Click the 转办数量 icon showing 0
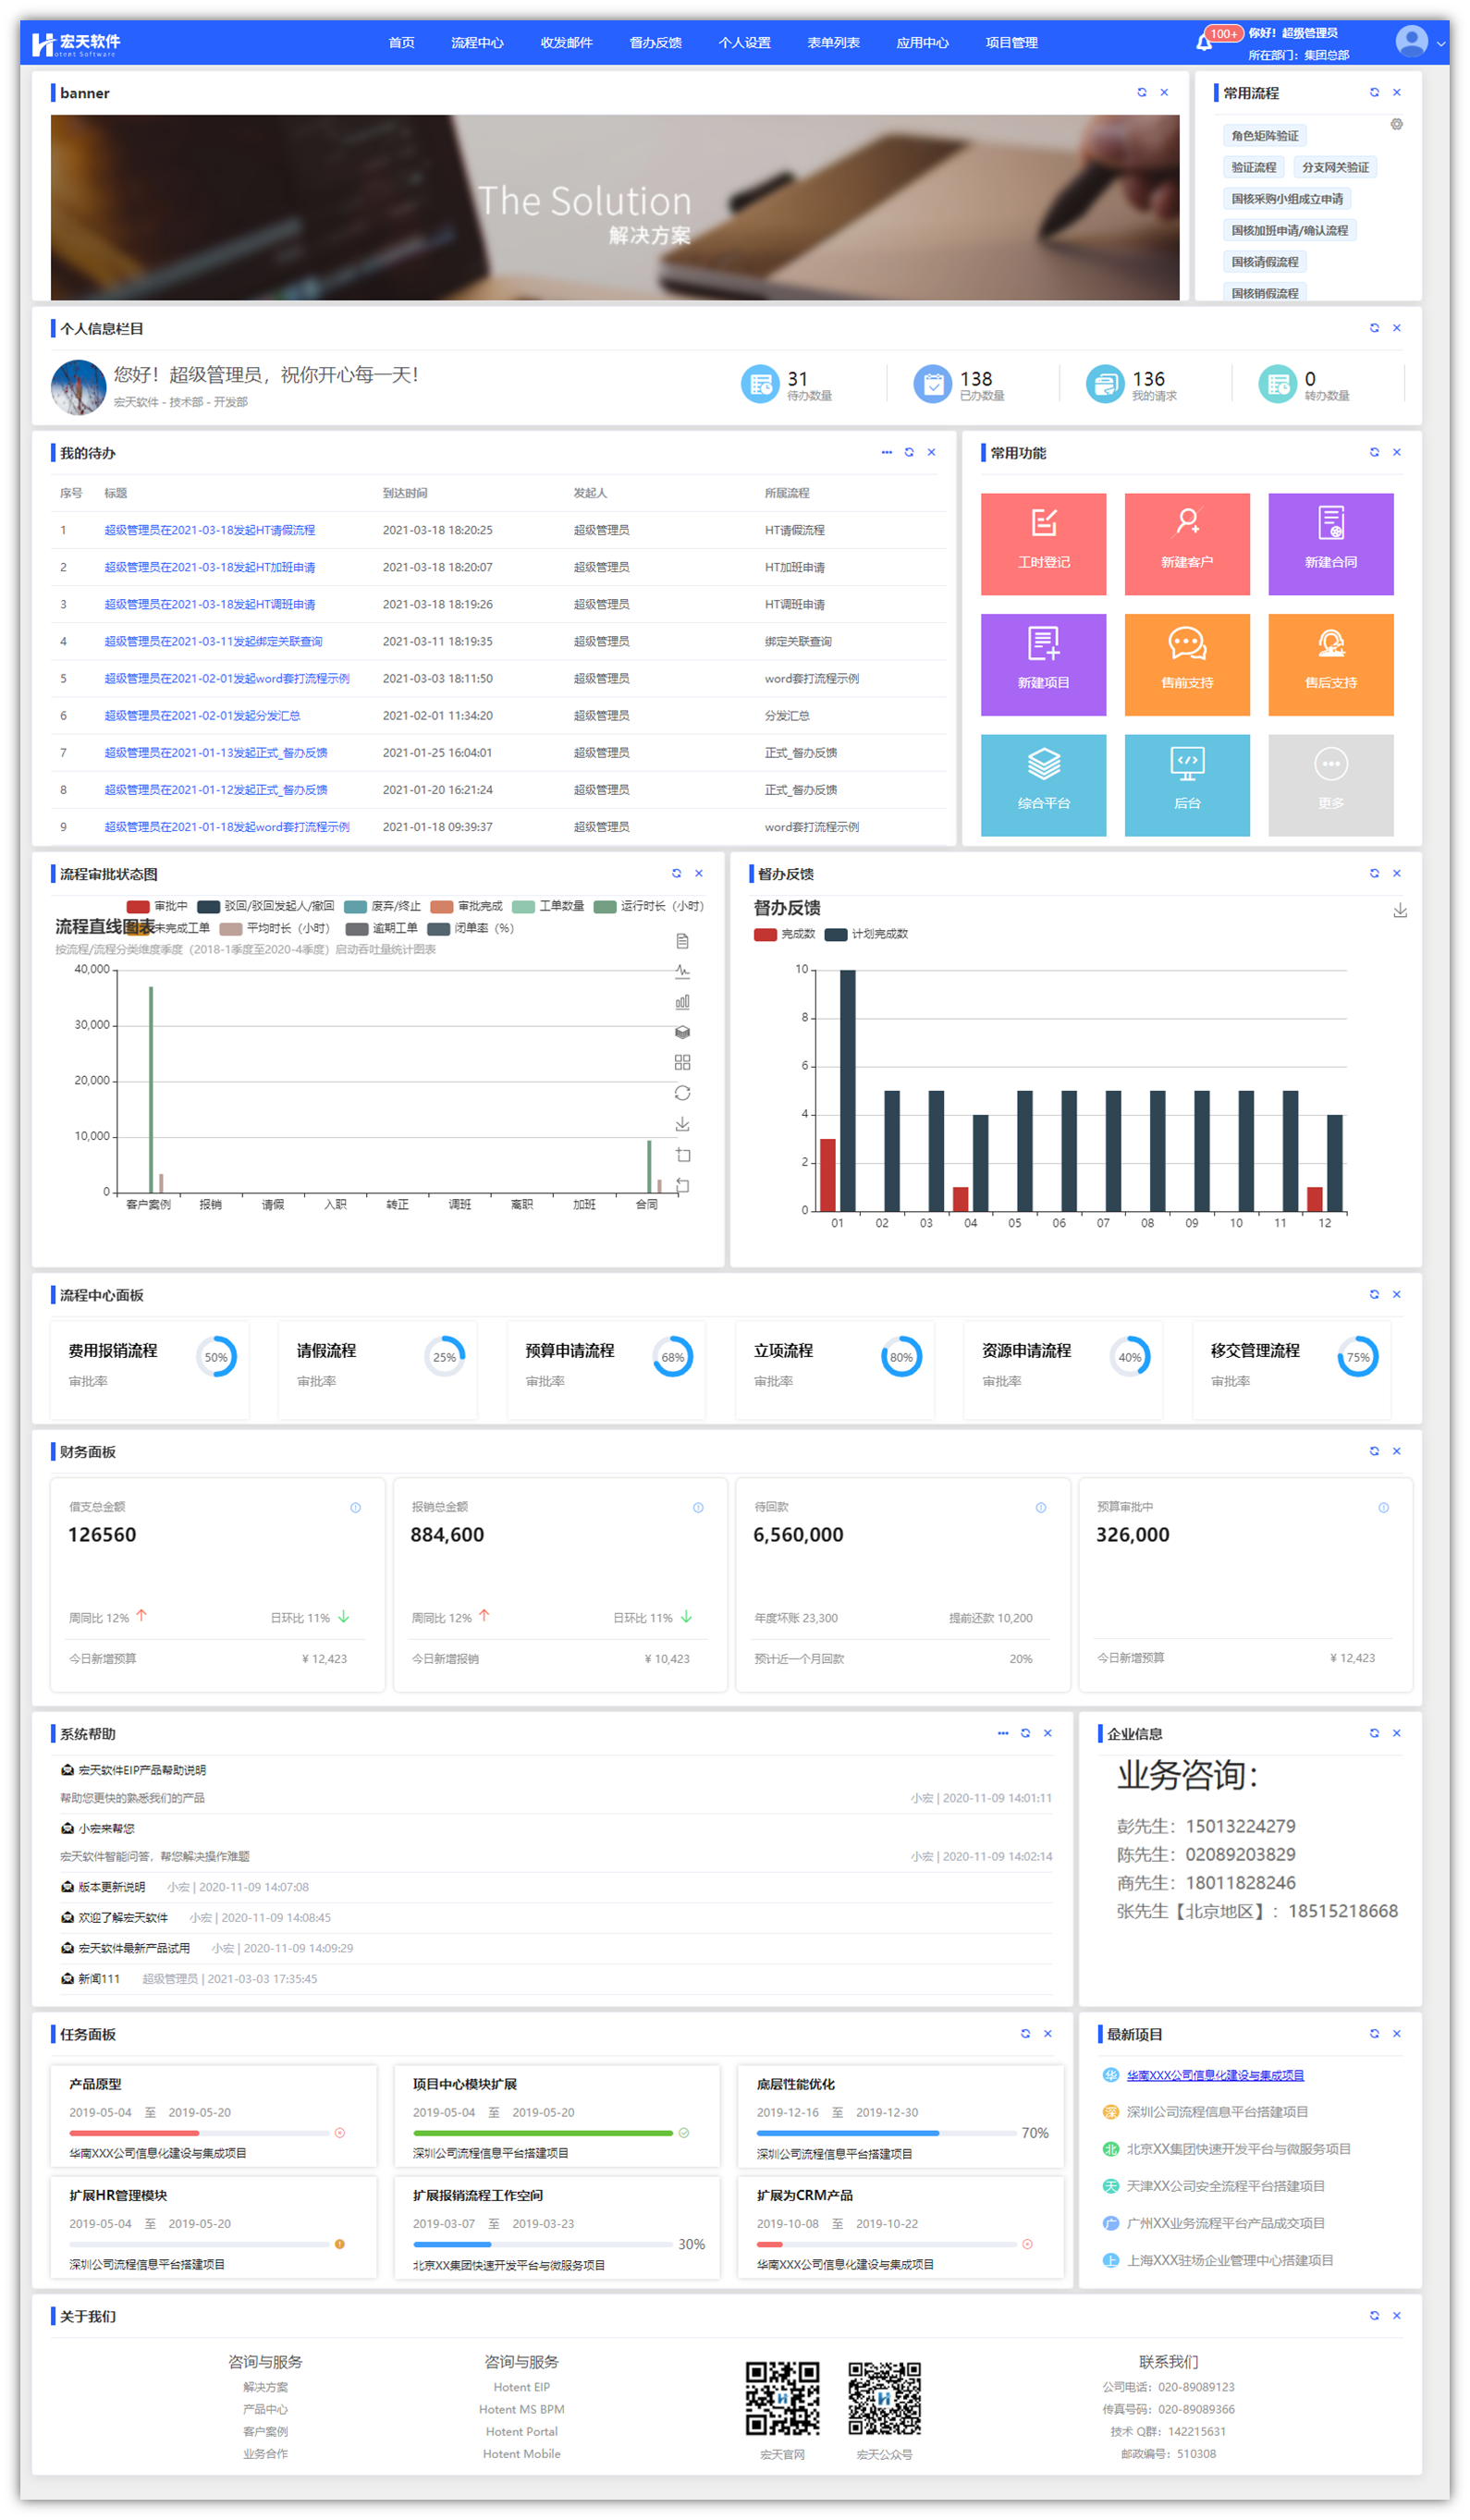The width and height of the screenshot is (1470, 2520). [1277, 384]
